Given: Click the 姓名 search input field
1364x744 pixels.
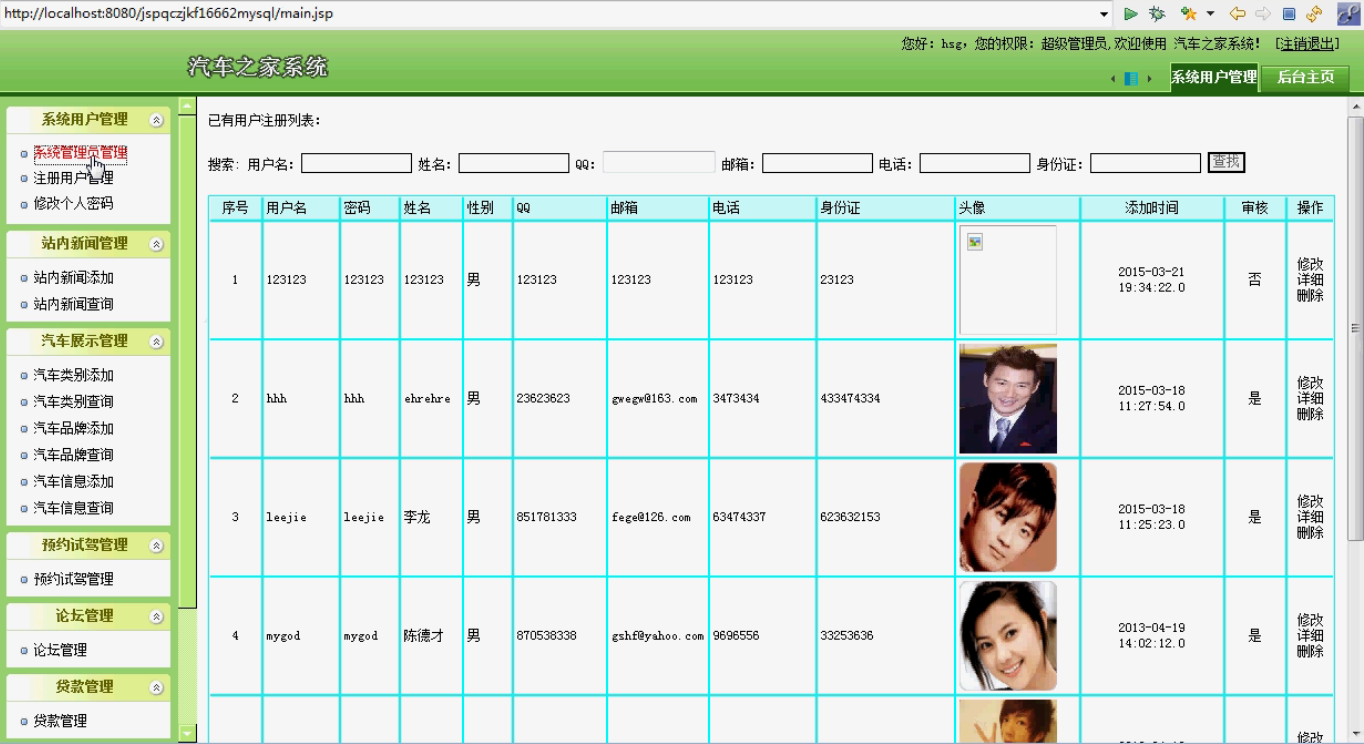Looking at the screenshot, I should click(x=514, y=163).
